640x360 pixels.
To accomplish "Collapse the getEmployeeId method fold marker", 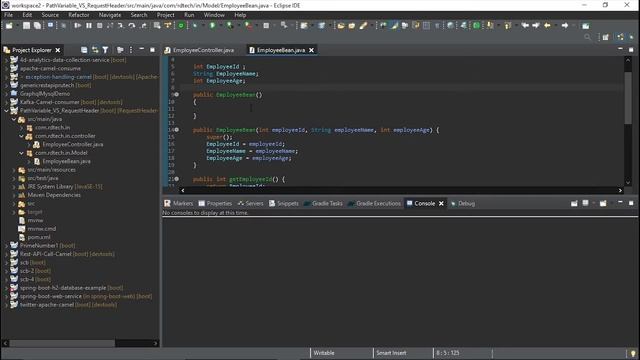I will [177, 179].
